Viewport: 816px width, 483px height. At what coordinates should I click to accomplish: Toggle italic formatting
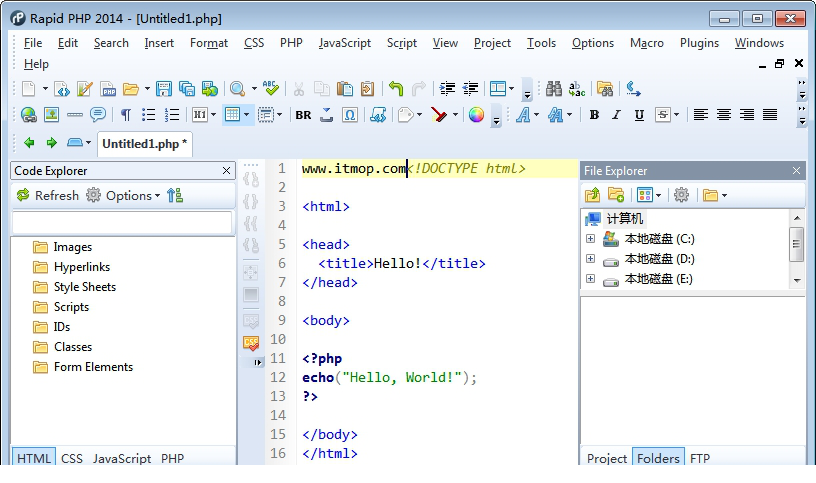(616, 115)
